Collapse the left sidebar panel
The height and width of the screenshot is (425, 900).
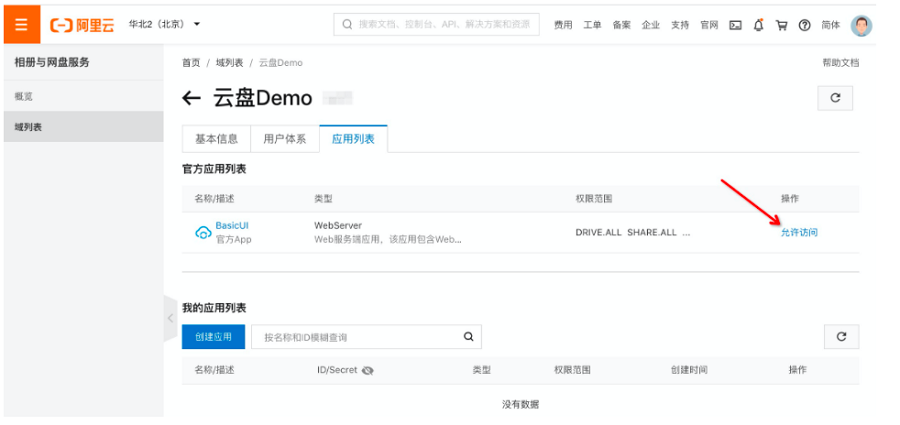(170, 317)
